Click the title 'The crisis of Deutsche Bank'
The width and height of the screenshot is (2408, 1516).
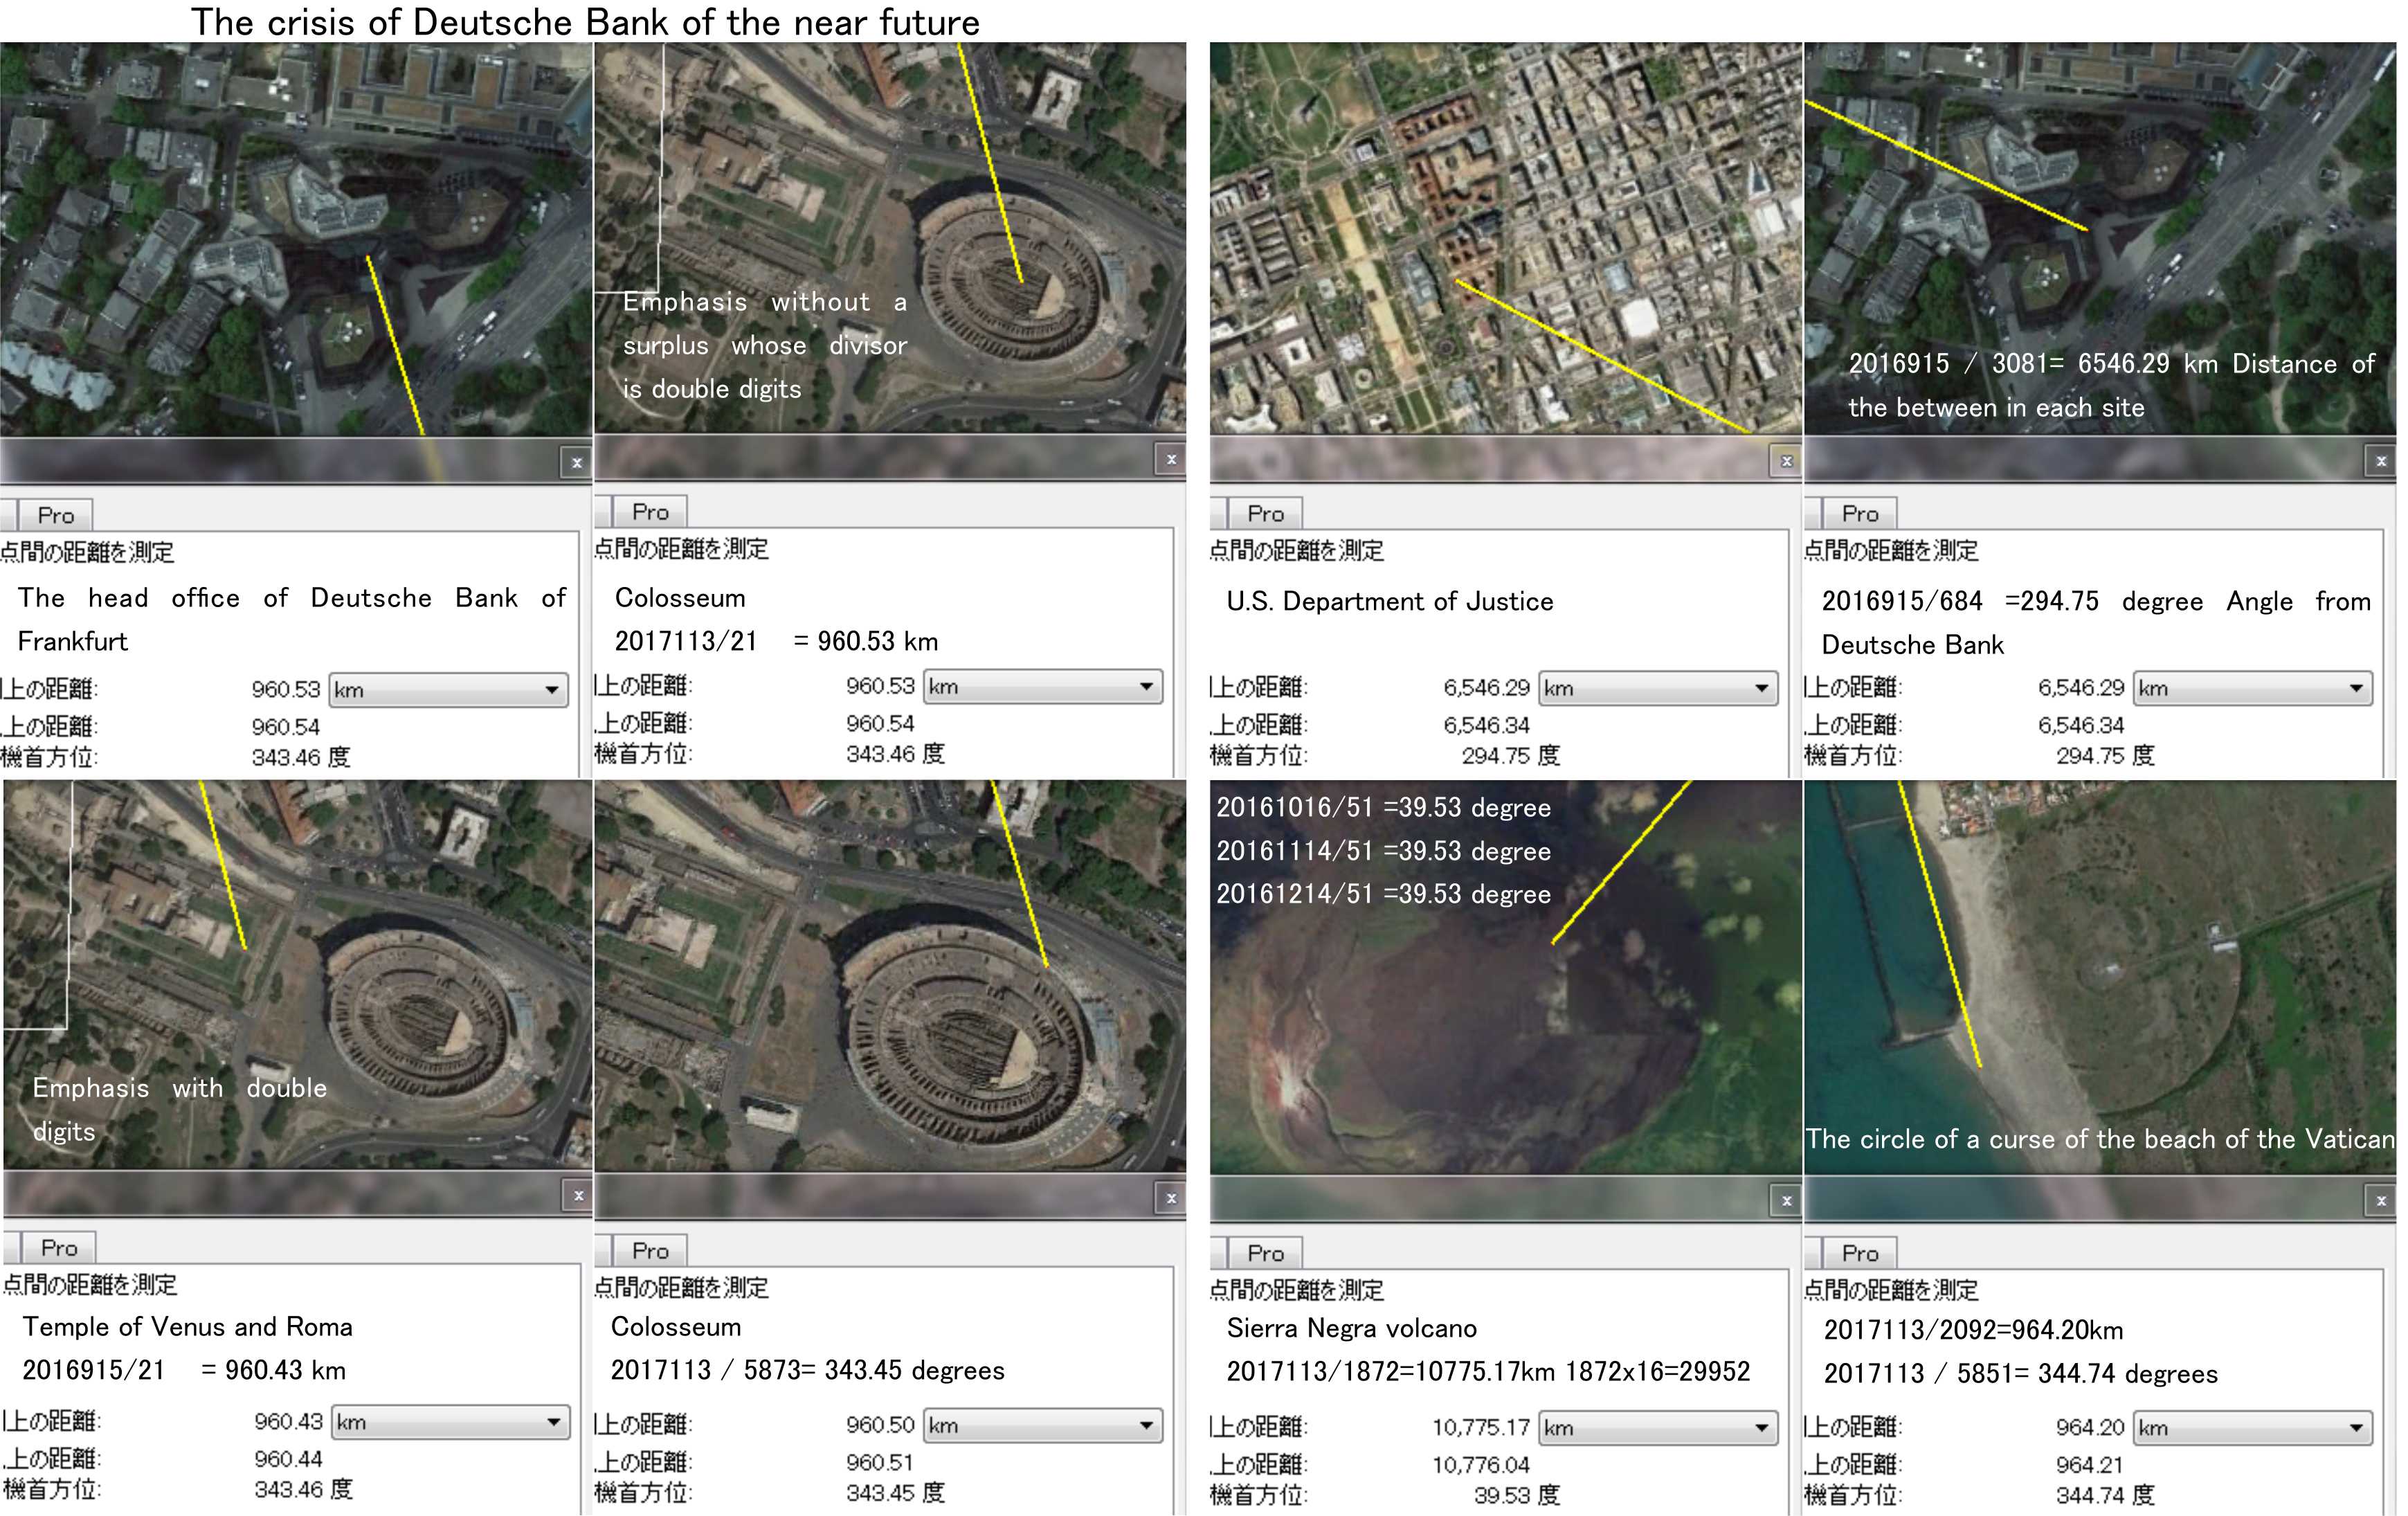point(585,22)
